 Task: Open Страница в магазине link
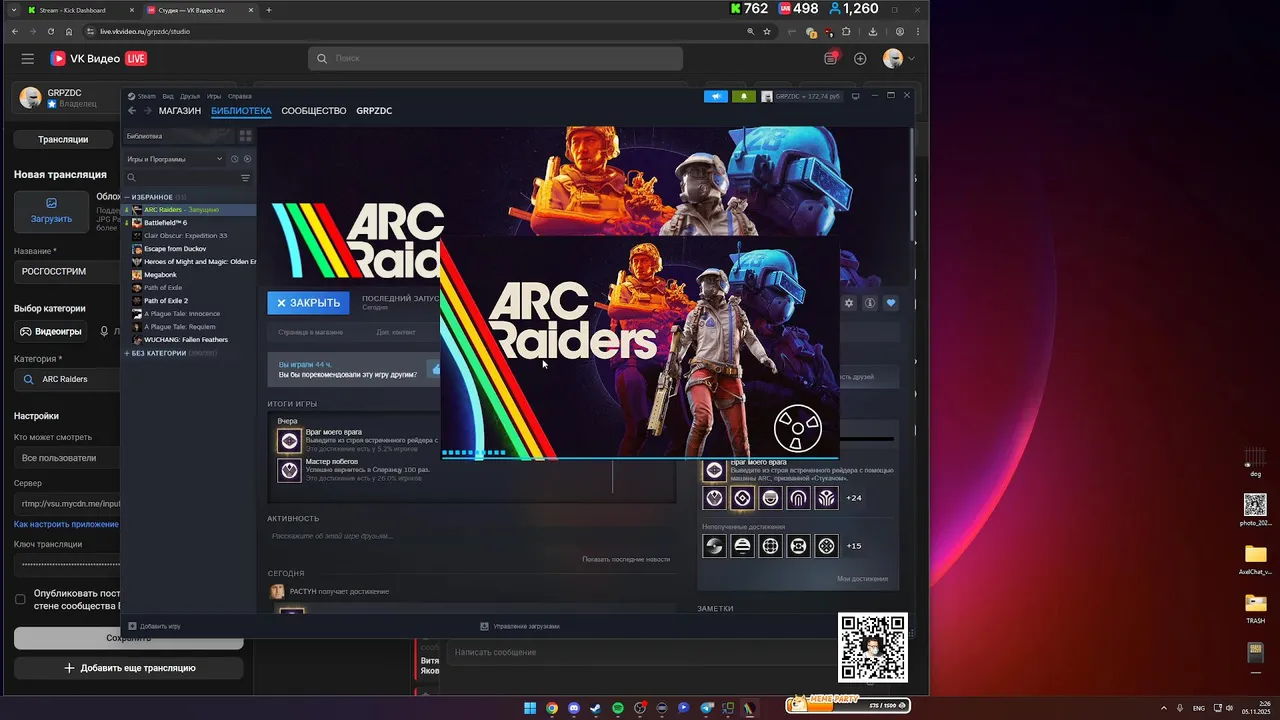pos(310,332)
